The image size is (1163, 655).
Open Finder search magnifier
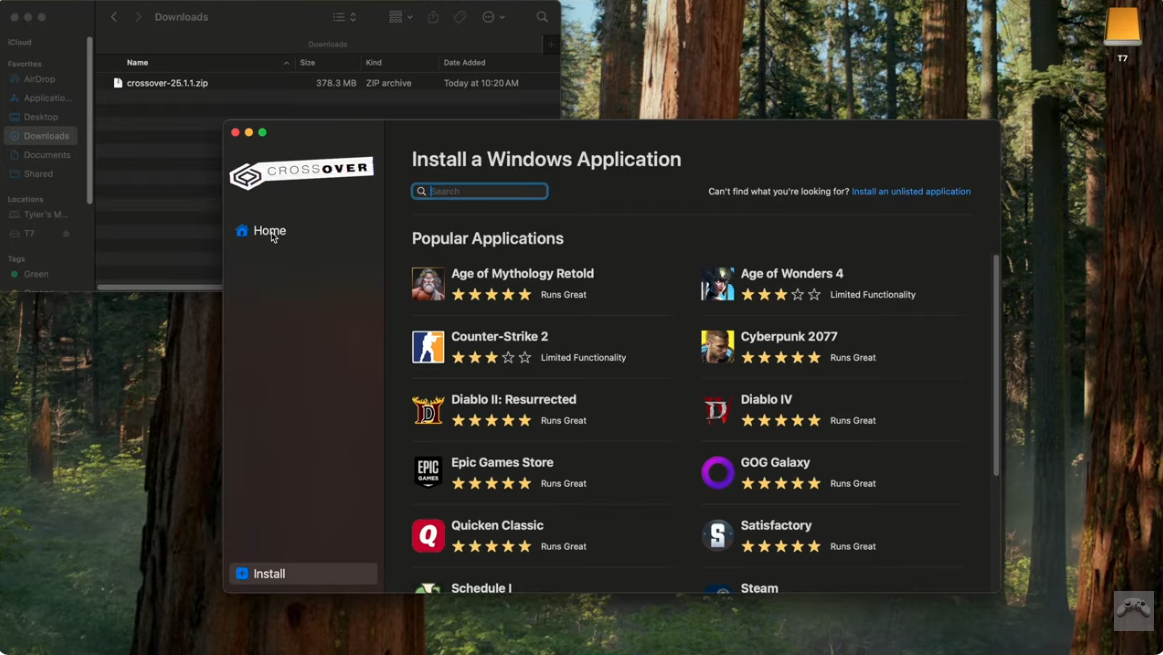pyautogui.click(x=542, y=17)
